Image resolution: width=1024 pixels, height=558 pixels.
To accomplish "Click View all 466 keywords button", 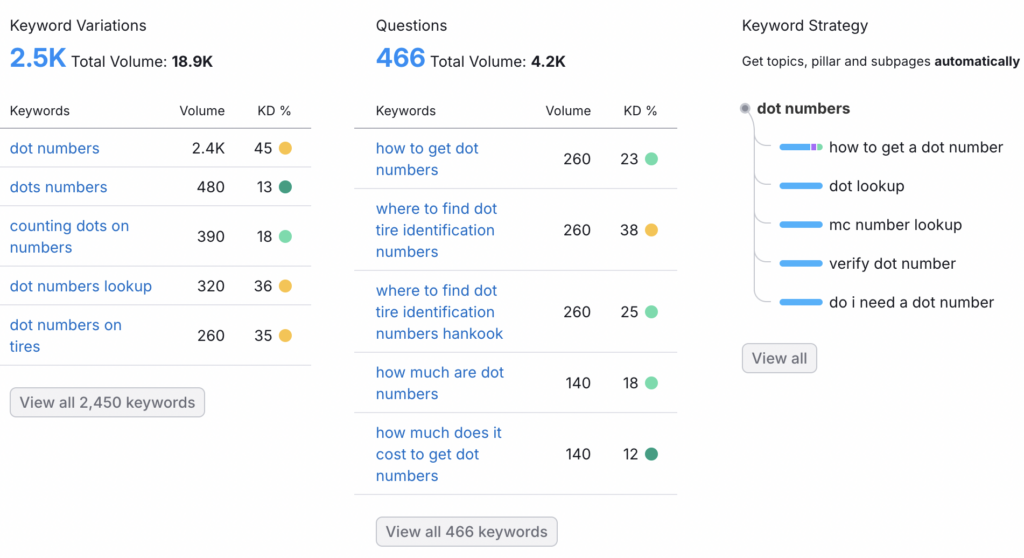I will [x=466, y=532].
